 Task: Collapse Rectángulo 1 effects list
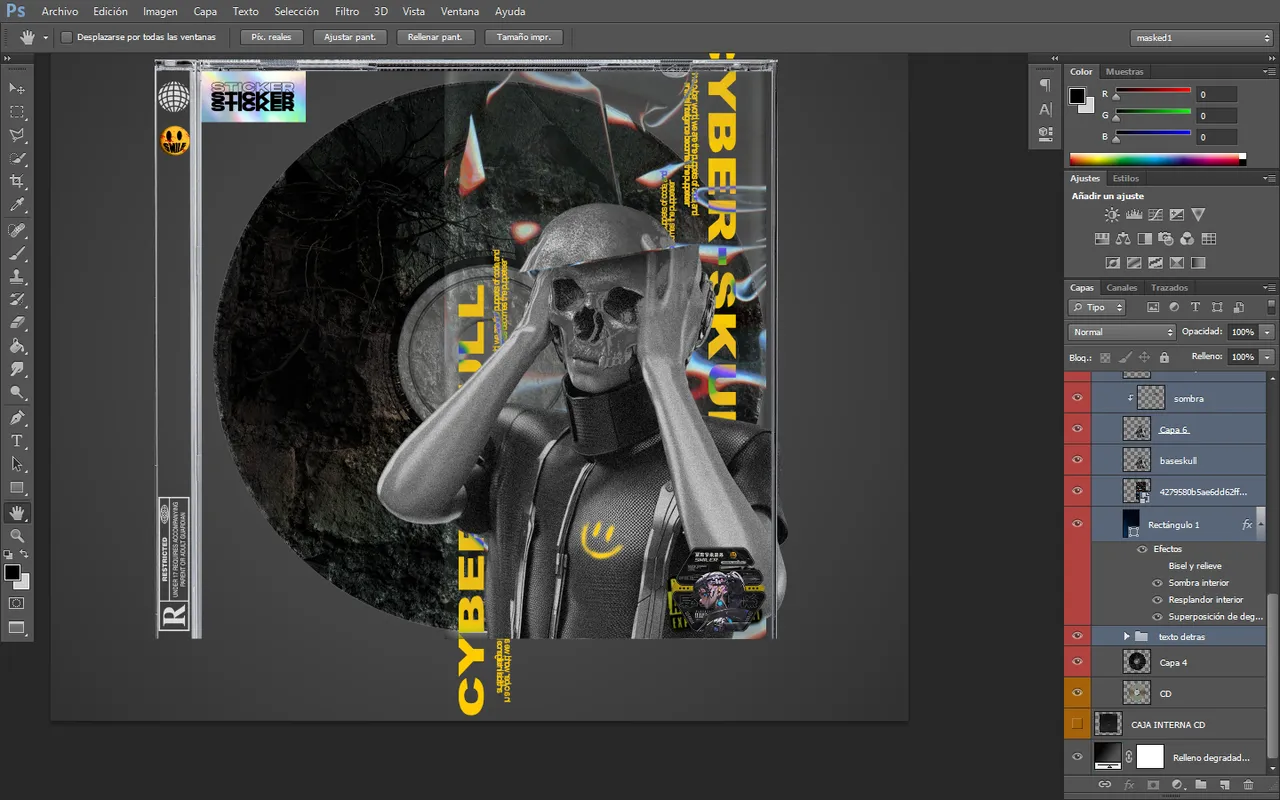coord(1261,524)
